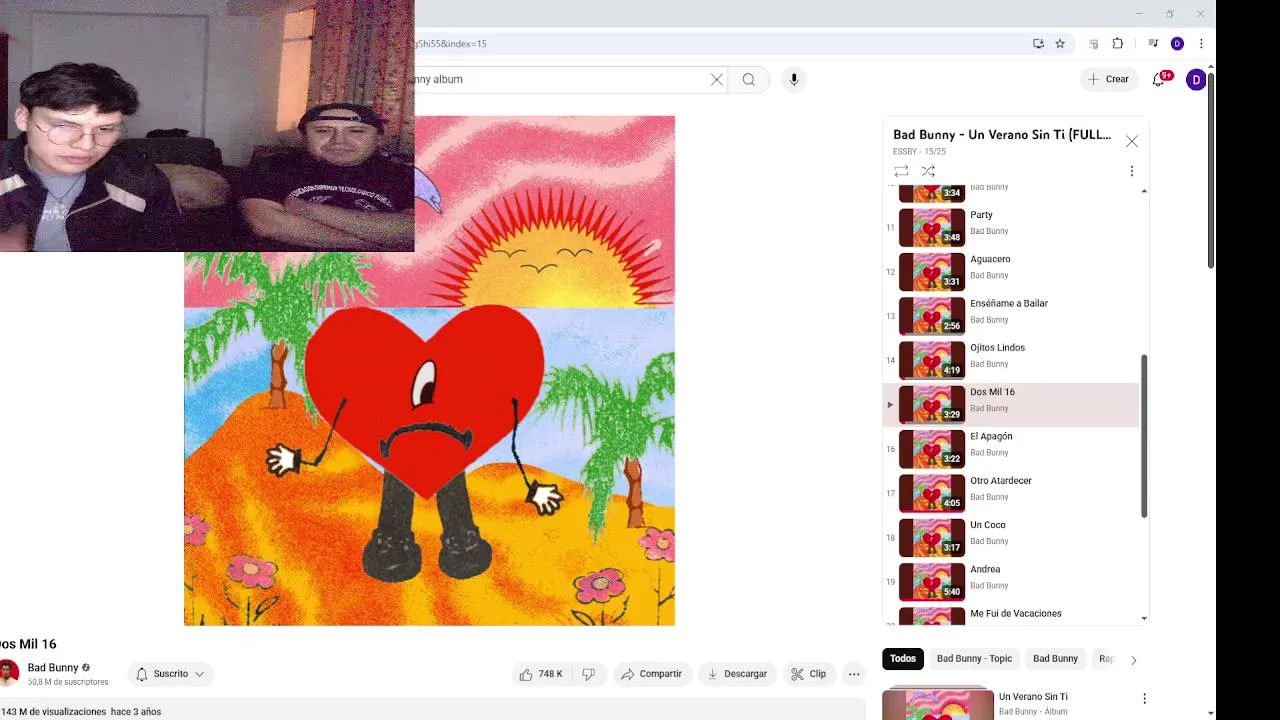The width and height of the screenshot is (1280, 720).
Task: Click the magnifier search icon
Action: (x=748, y=79)
